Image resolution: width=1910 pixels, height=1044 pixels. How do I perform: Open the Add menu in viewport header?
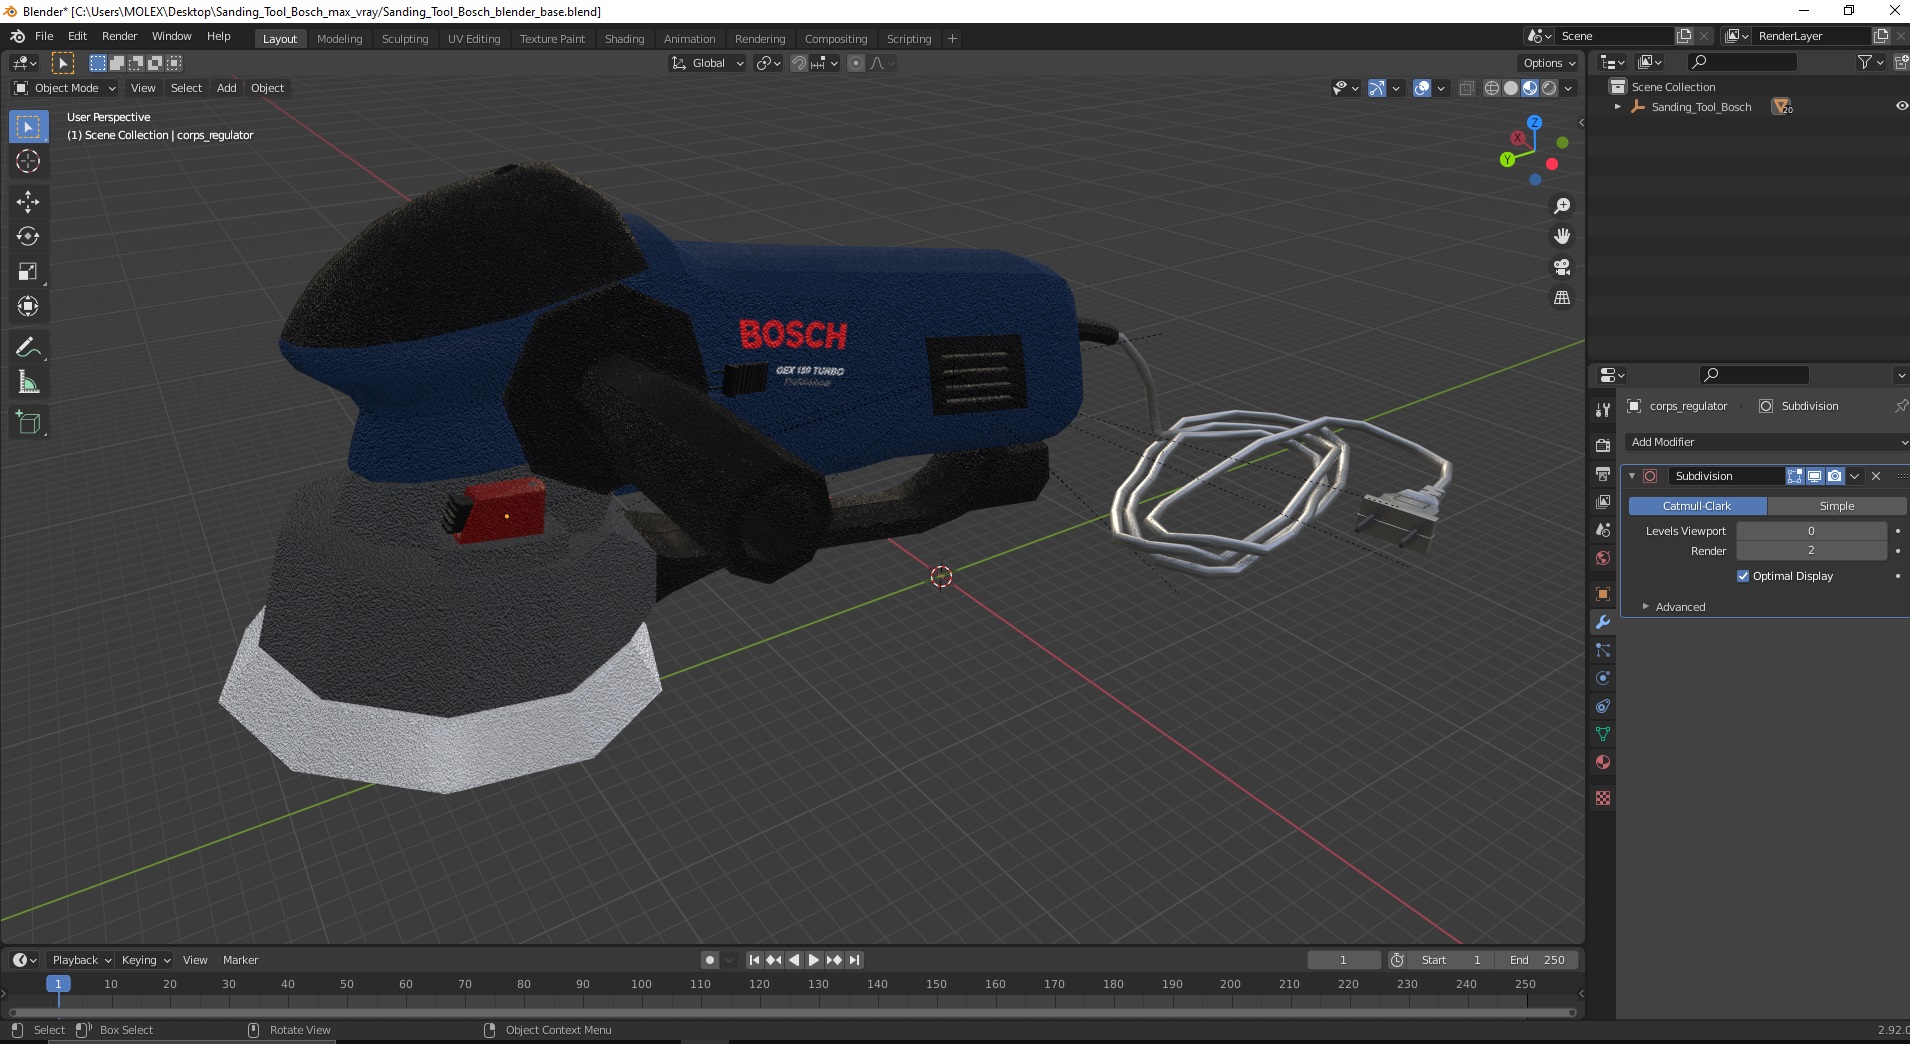227,88
